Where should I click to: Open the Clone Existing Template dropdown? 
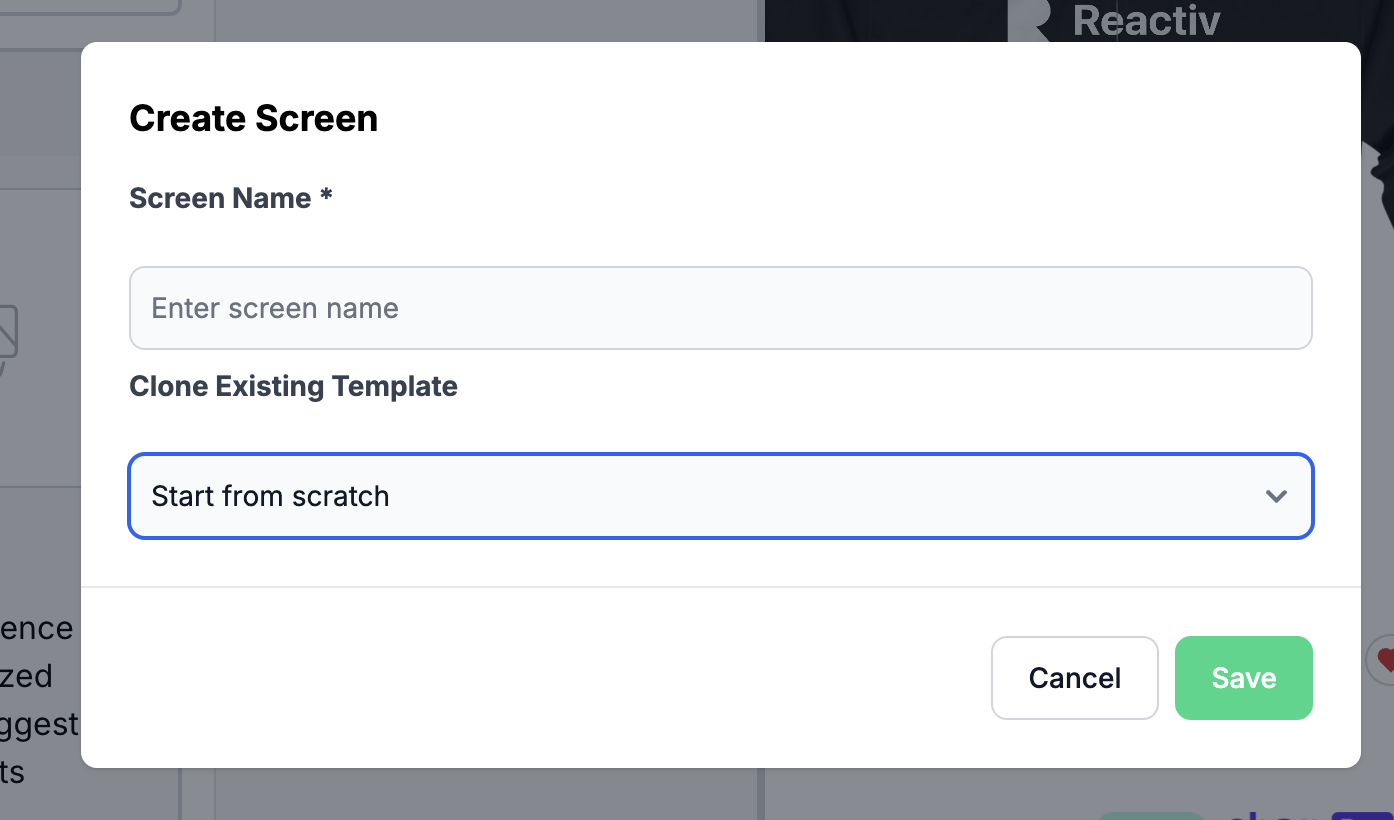tap(720, 496)
